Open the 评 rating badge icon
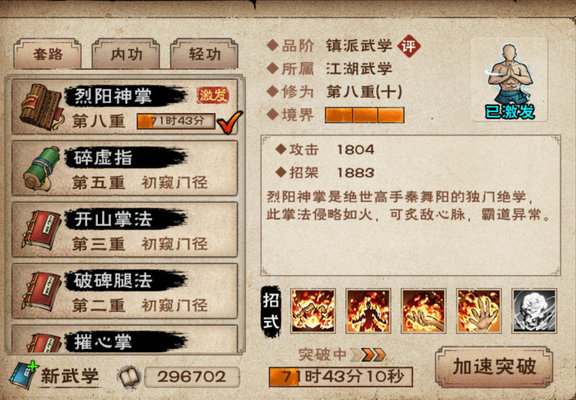Screen dimensions: 576x400 click(x=409, y=46)
